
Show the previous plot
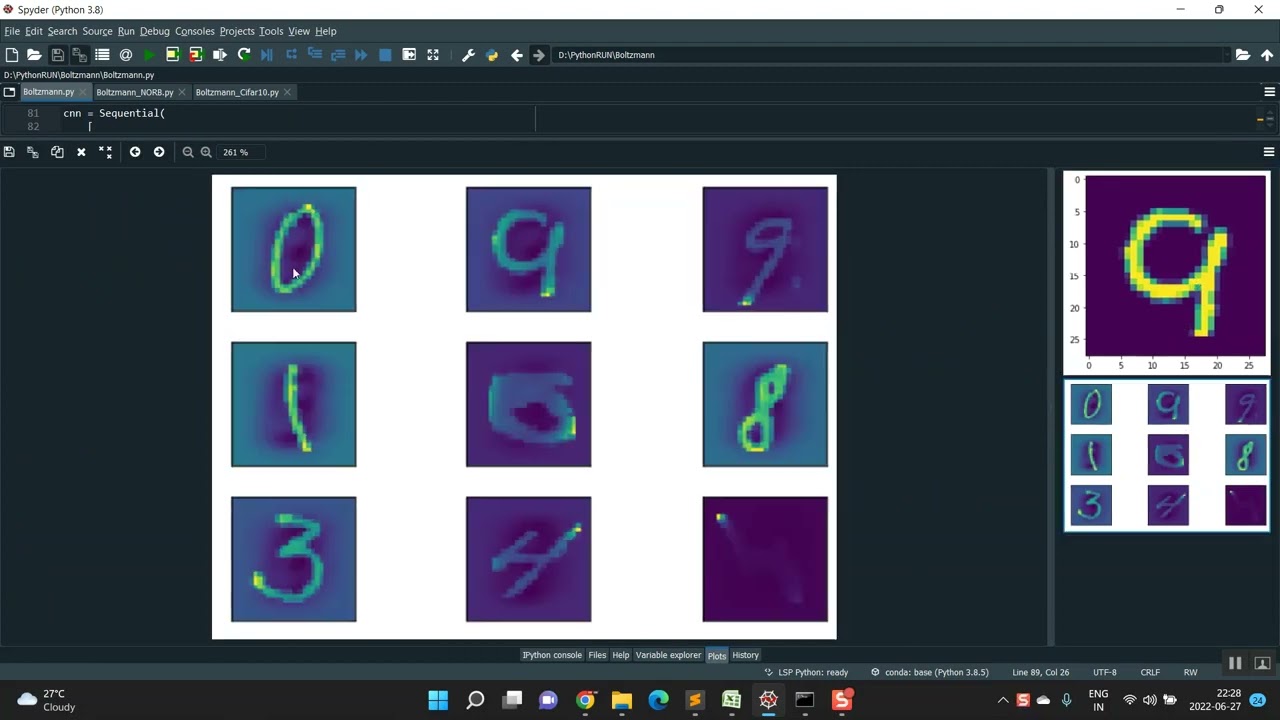point(135,152)
